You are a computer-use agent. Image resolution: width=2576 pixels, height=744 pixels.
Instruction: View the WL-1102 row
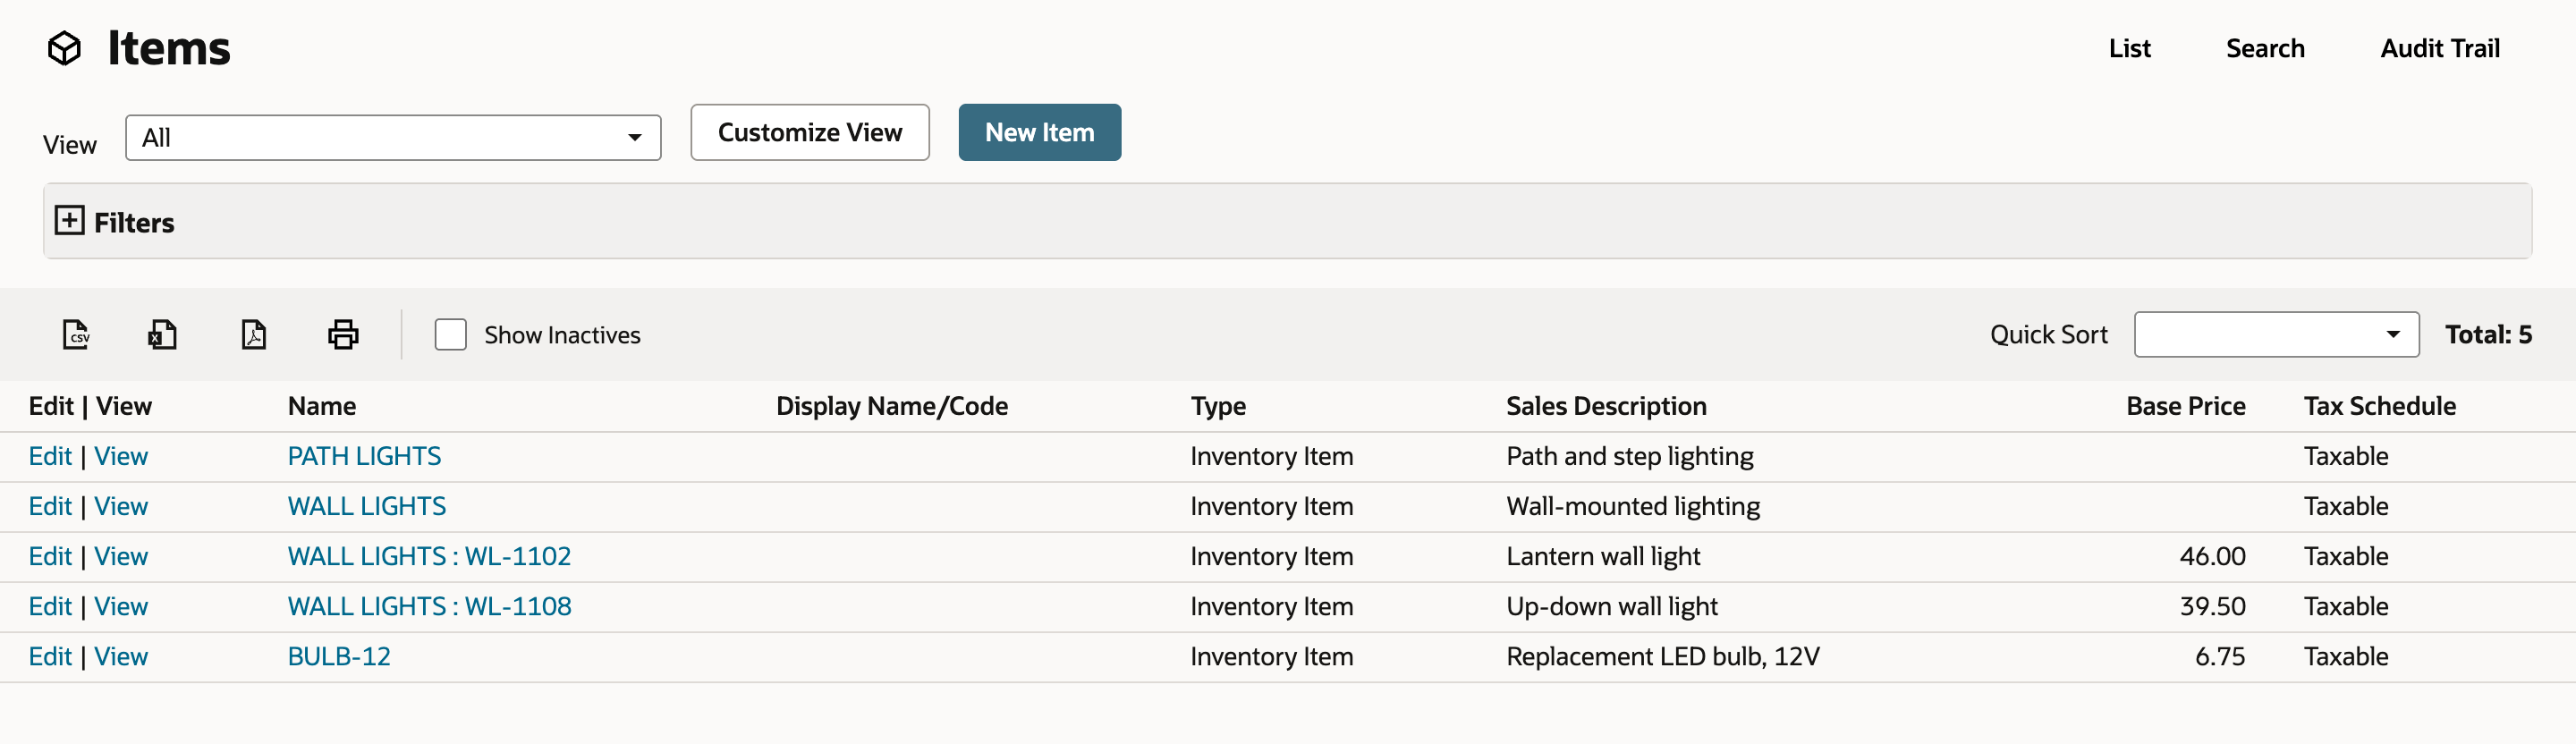[x=121, y=556]
